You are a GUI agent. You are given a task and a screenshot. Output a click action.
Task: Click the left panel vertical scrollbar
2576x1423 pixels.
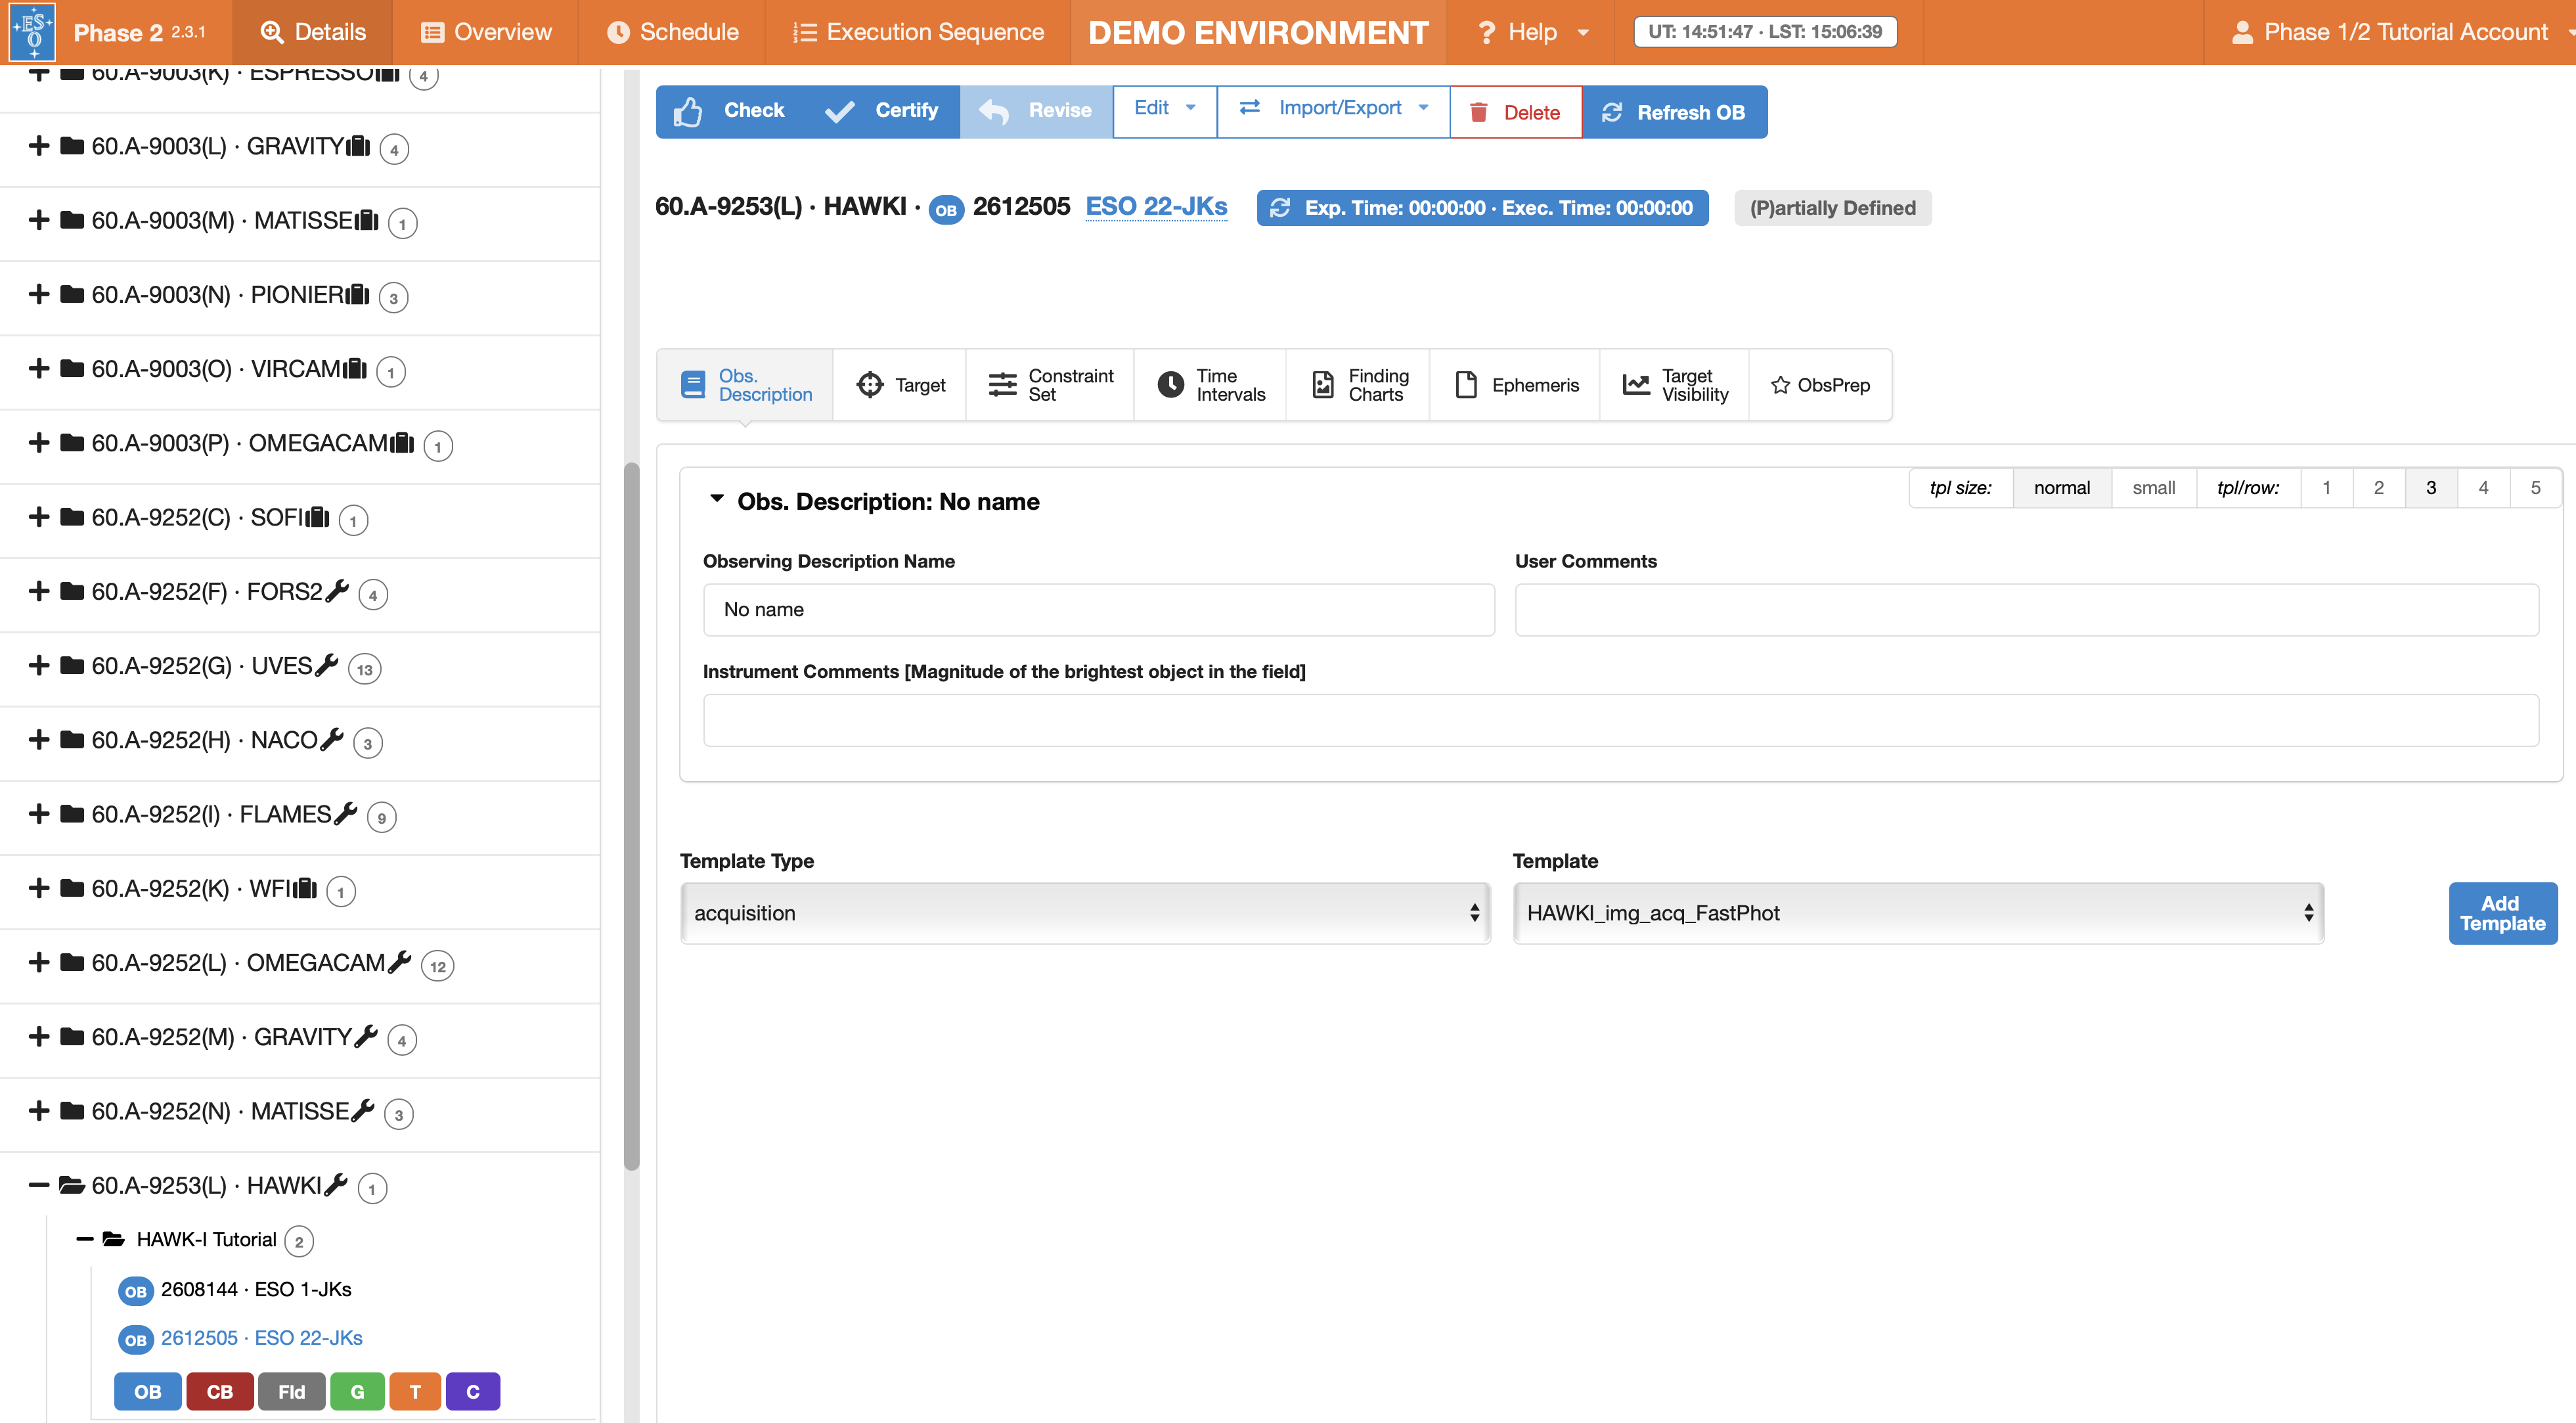point(631,815)
